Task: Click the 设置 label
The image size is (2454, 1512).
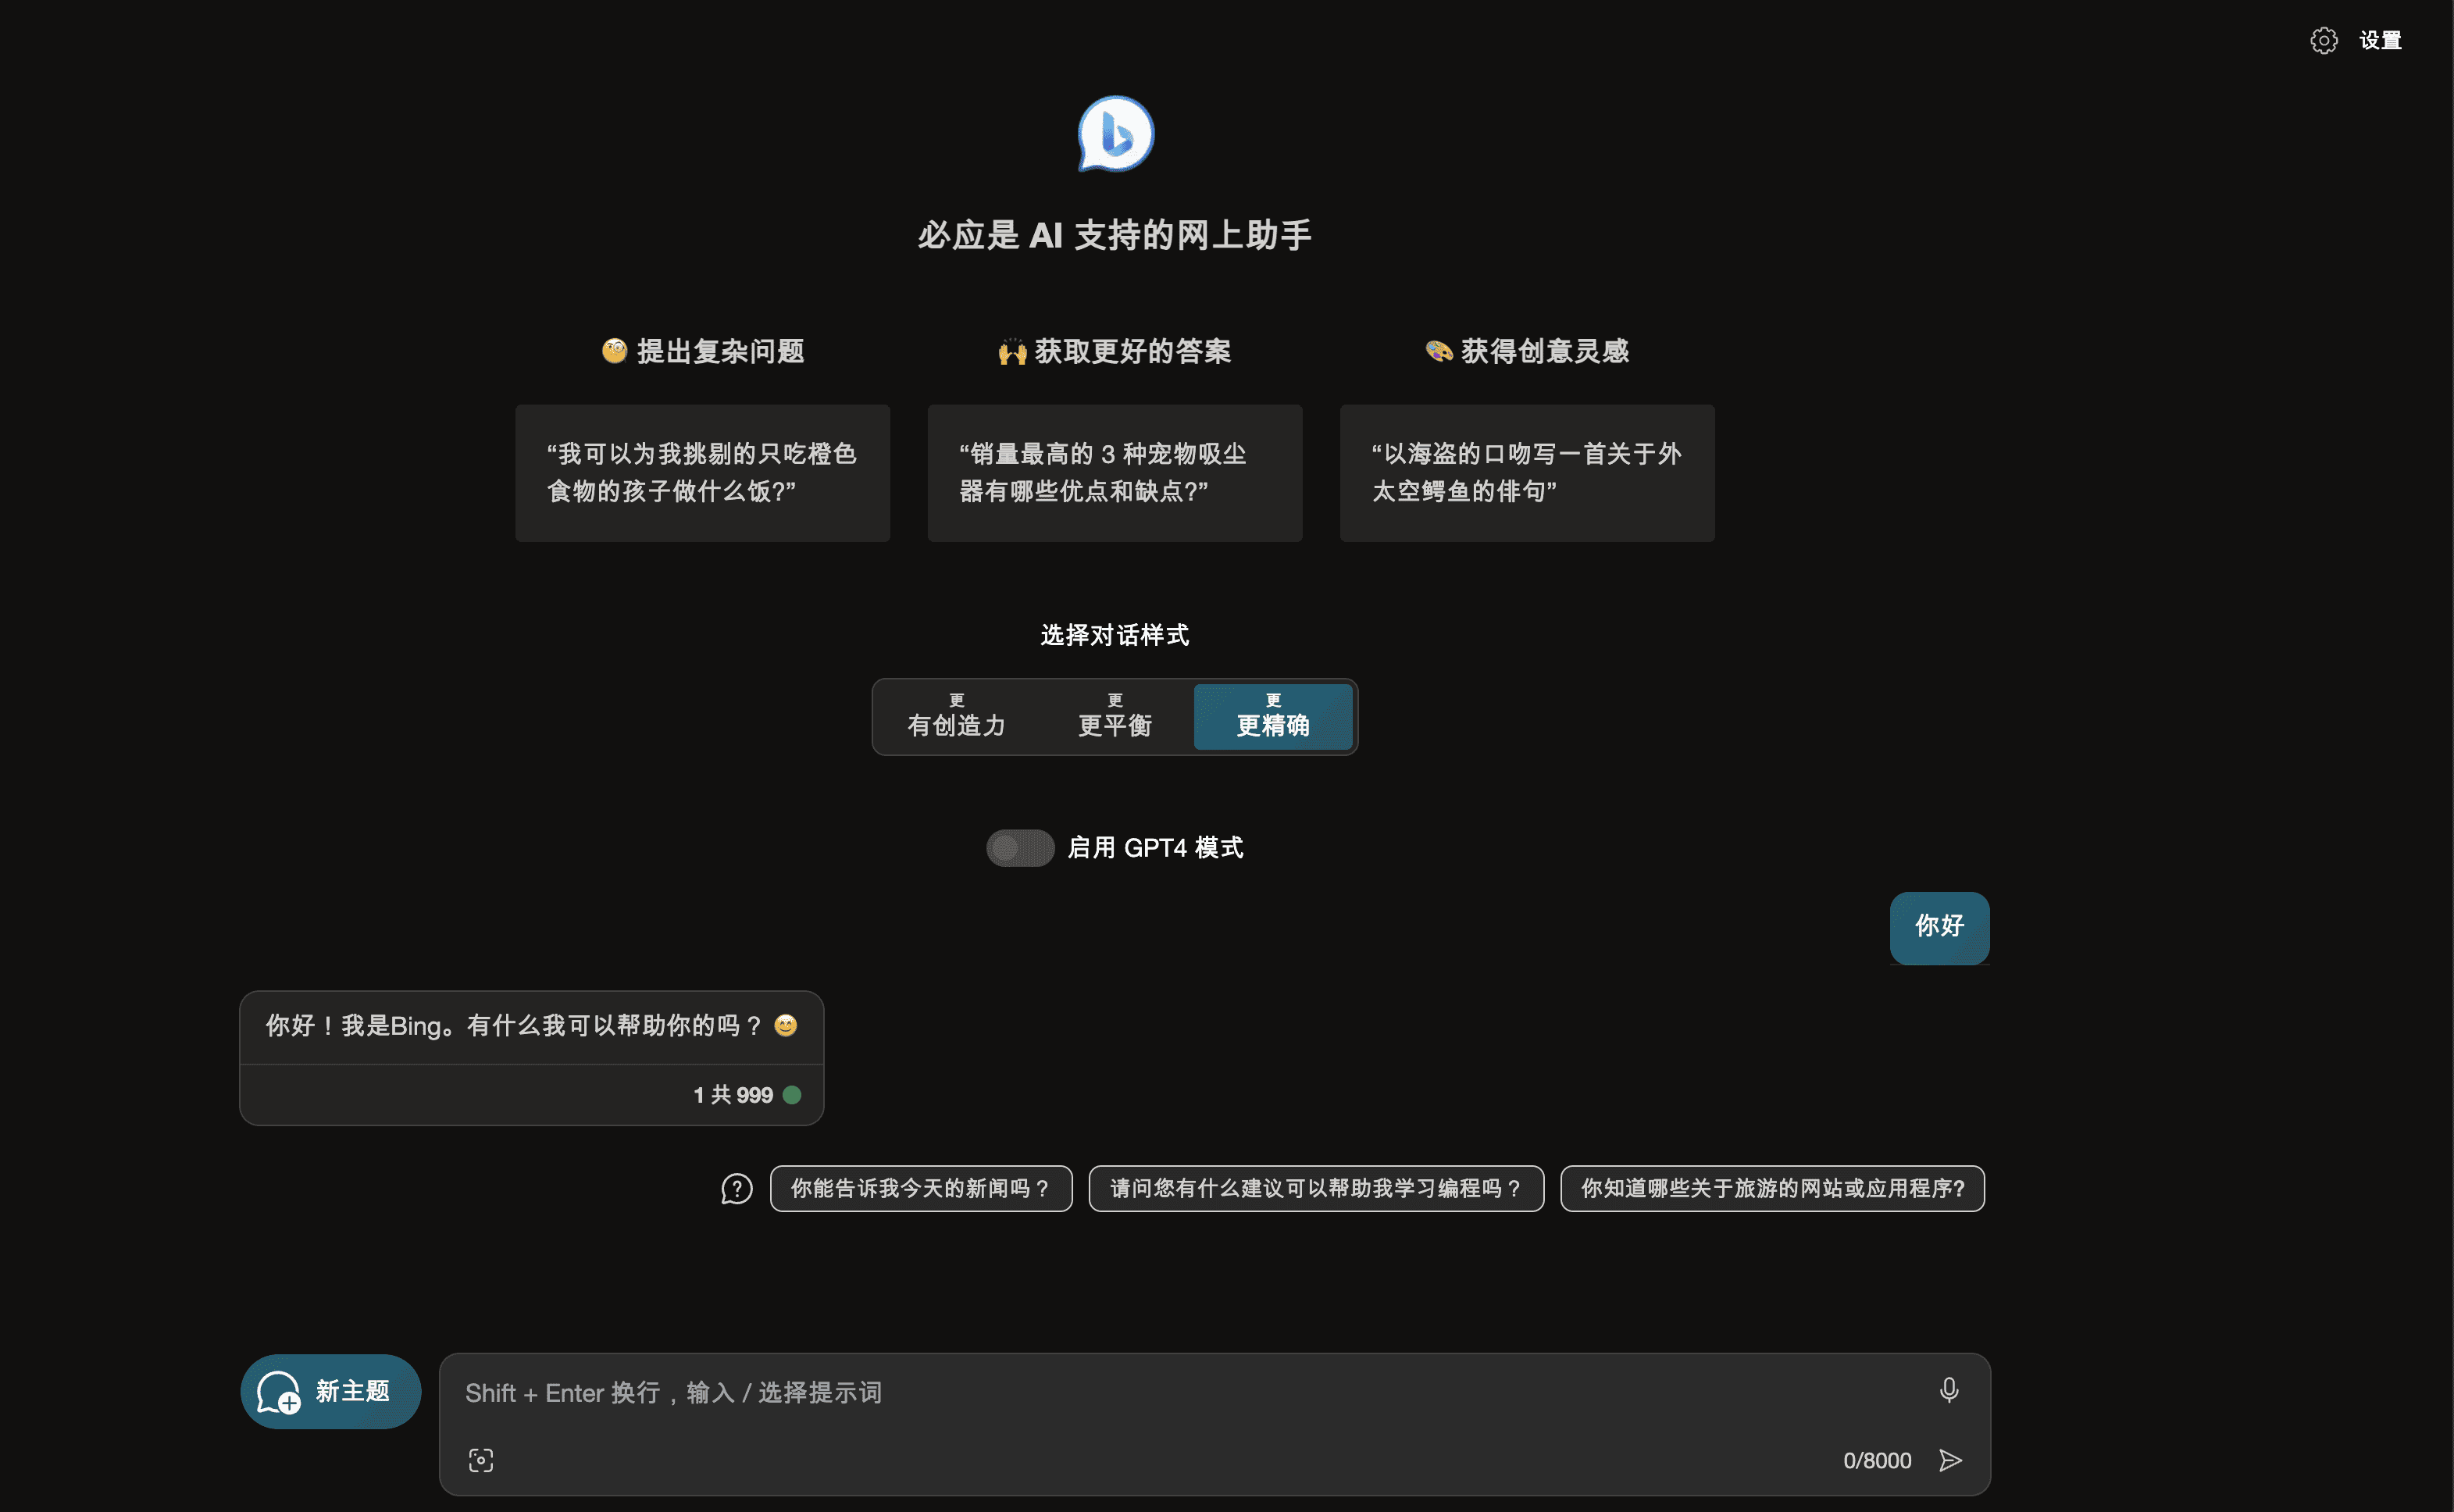Action: pyautogui.click(x=2380, y=40)
